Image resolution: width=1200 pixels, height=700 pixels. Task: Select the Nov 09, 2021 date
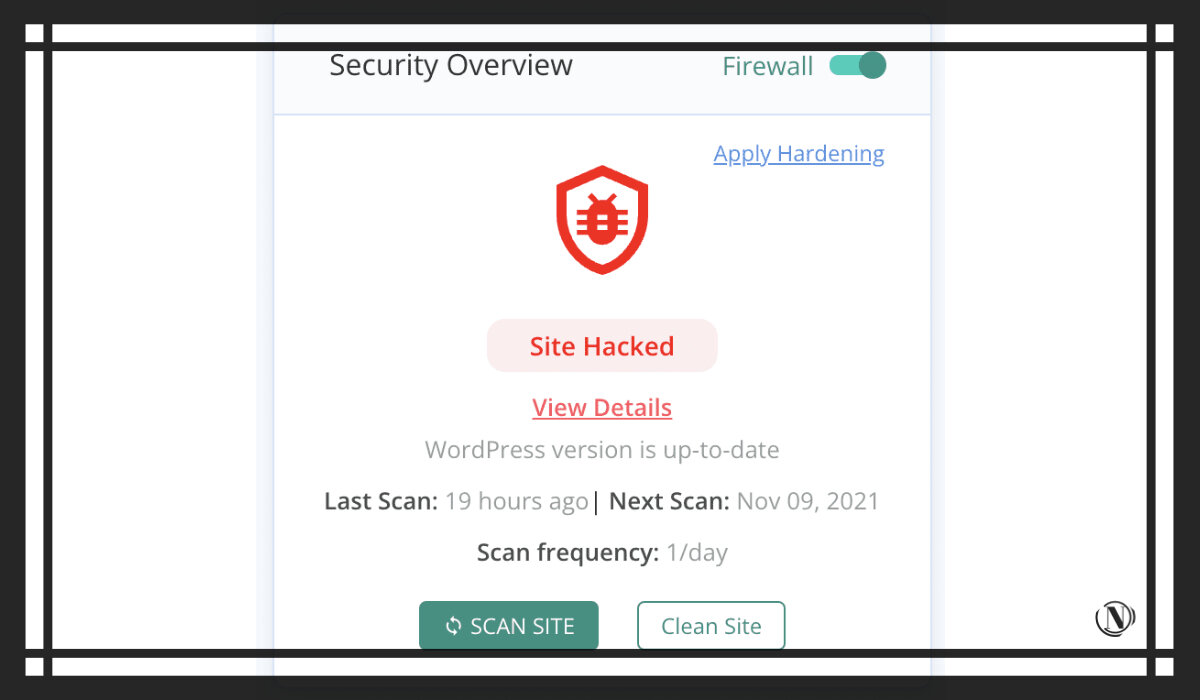coord(808,501)
